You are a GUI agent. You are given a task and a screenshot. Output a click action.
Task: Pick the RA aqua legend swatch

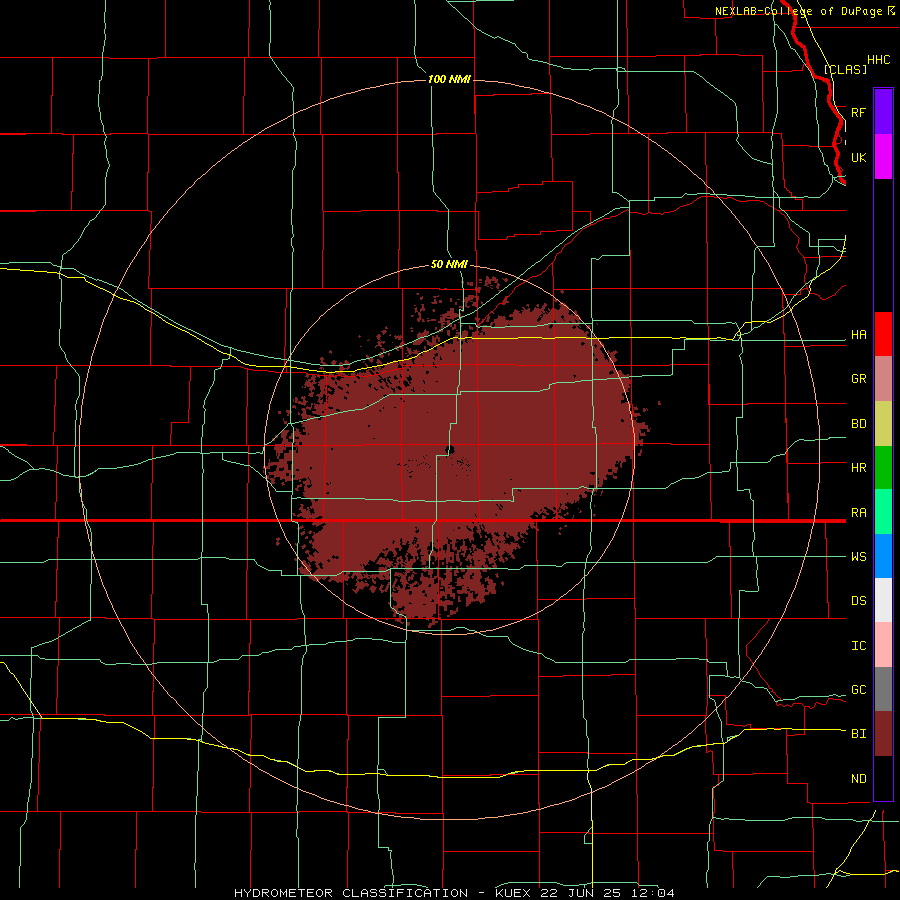tap(883, 512)
